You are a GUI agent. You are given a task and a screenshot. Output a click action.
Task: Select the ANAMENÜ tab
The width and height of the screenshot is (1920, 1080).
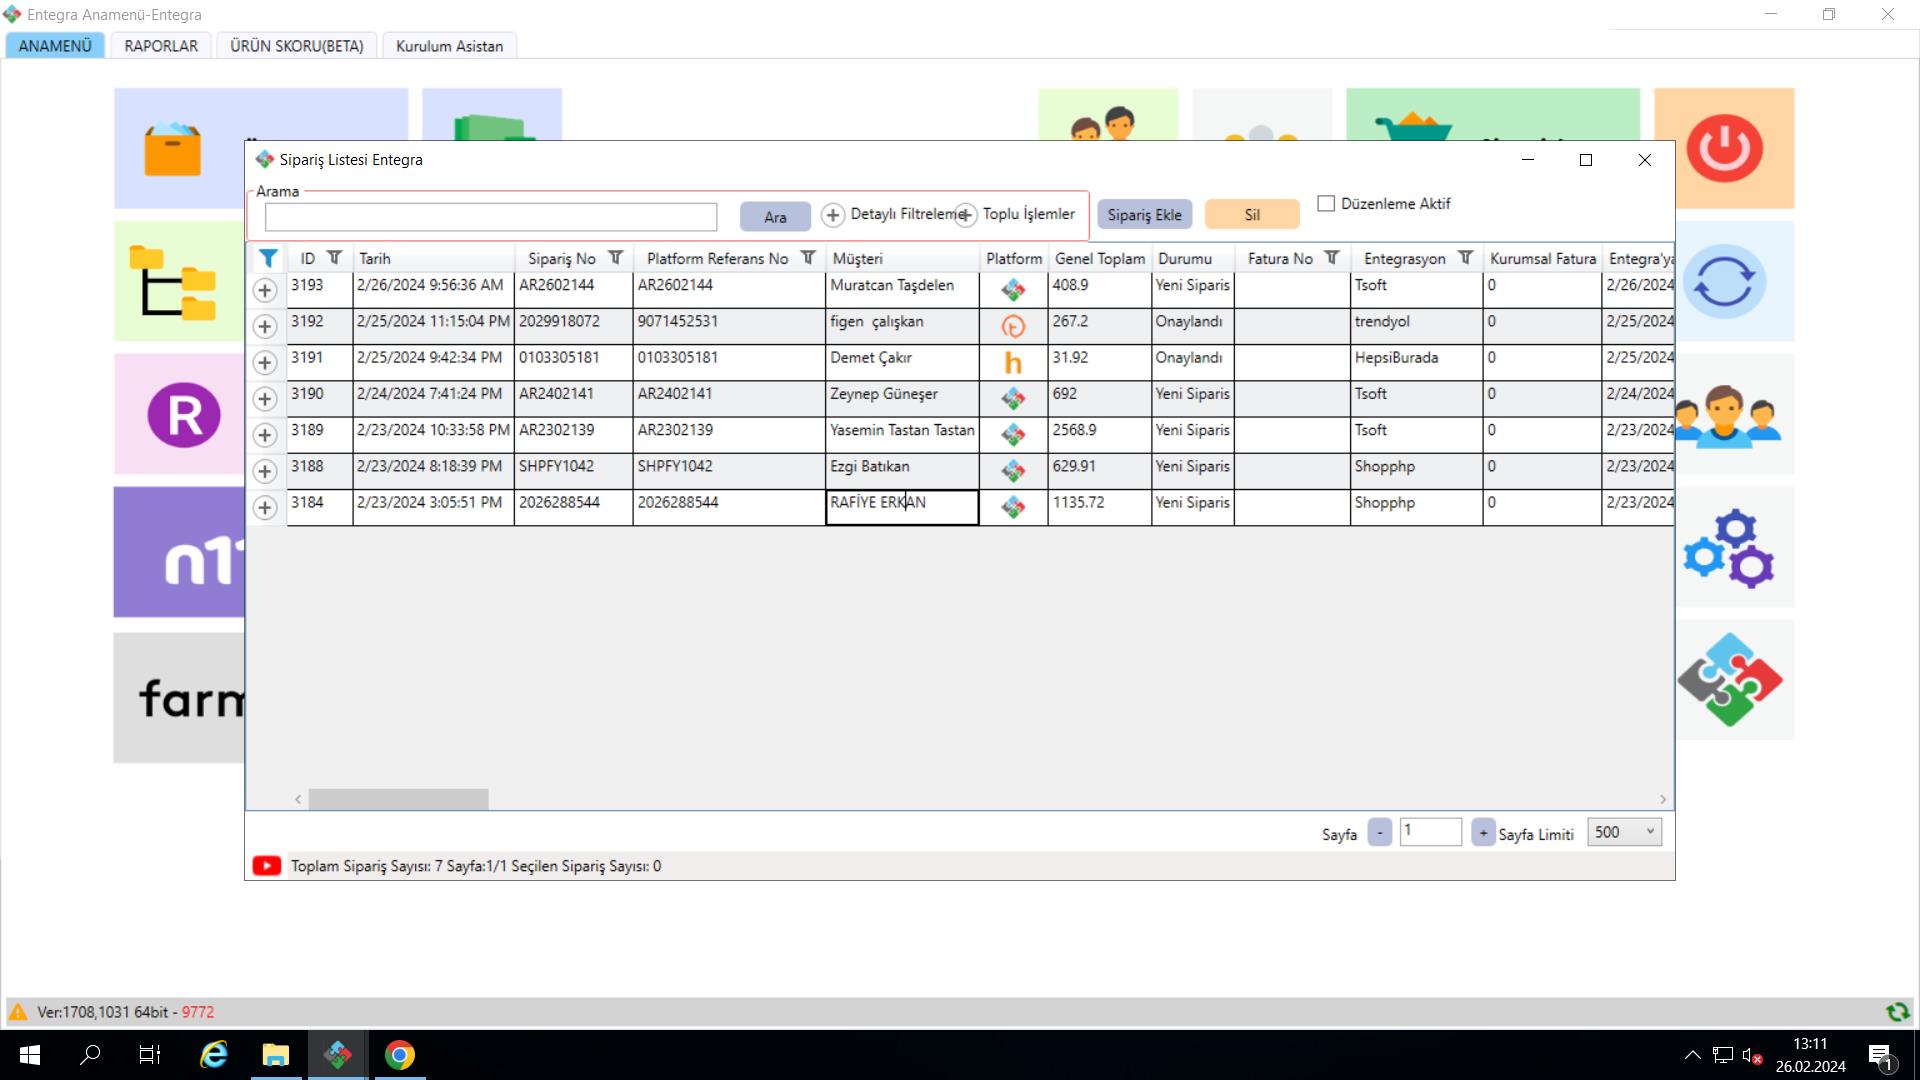click(55, 46)
